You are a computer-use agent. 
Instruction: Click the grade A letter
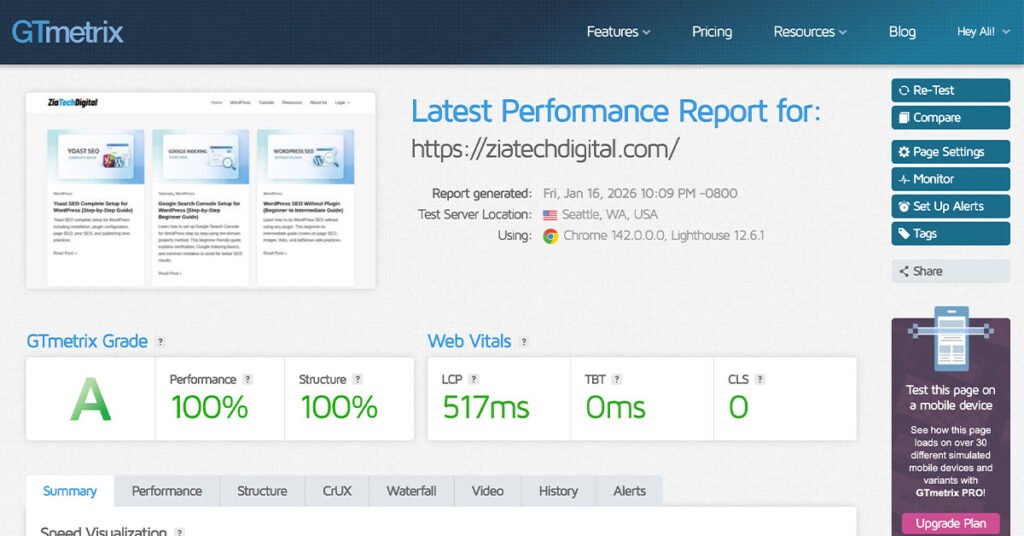90,400
